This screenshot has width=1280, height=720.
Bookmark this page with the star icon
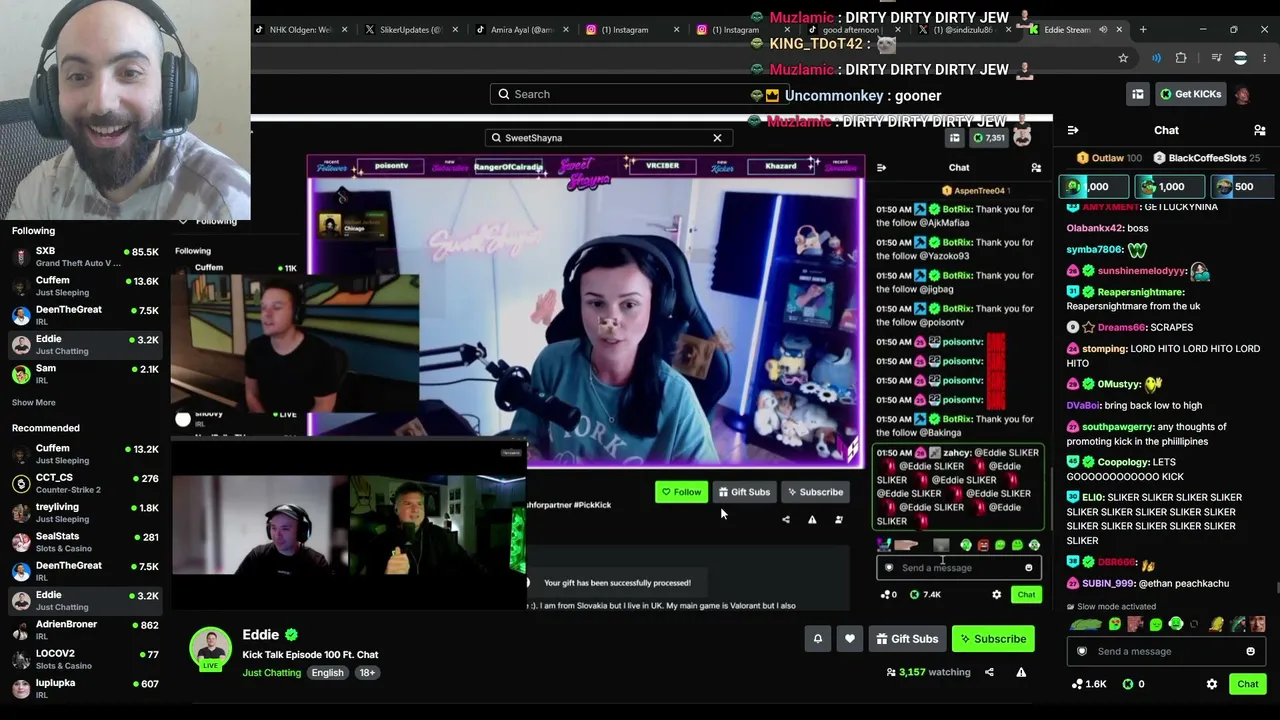[1123, 58]
